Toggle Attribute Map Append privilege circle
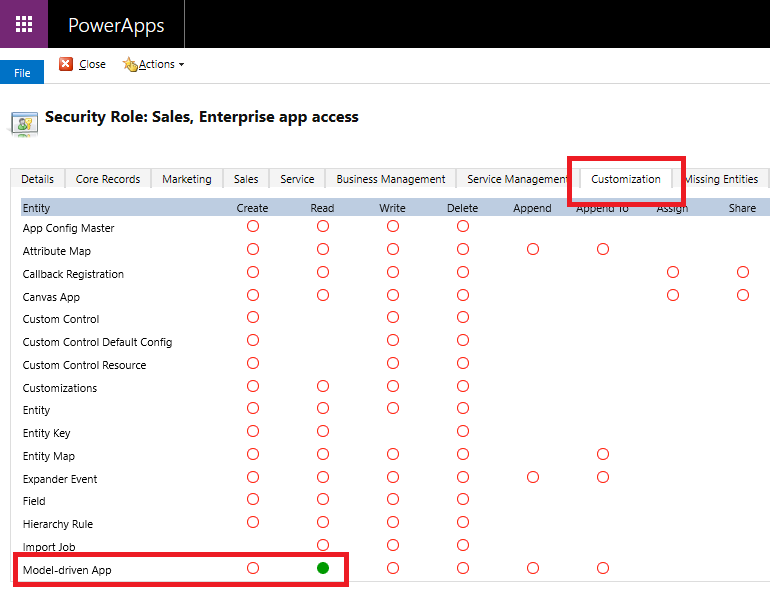The image size is (770, 599). pos(533,249)
